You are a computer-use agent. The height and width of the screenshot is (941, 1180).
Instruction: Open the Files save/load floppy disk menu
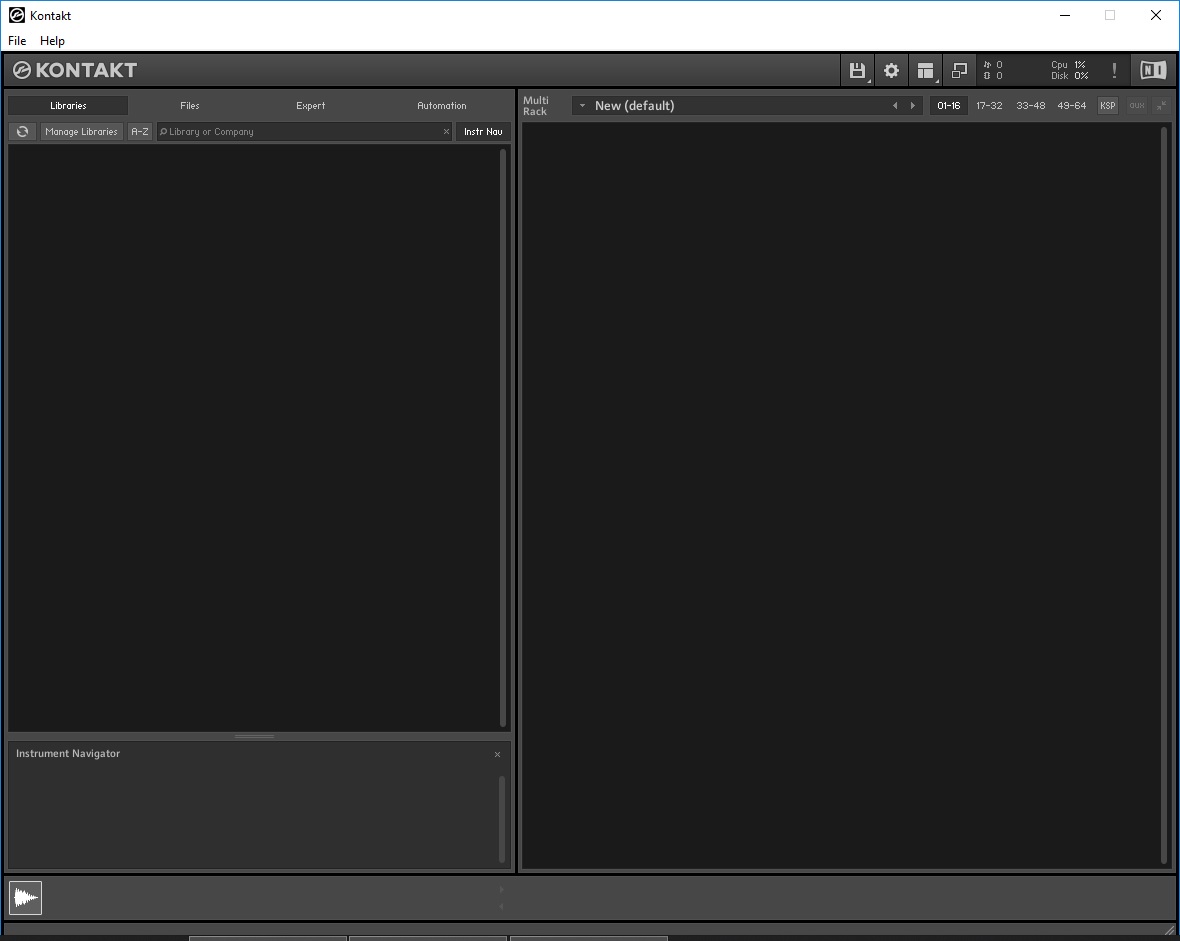(x=857, y=70)
